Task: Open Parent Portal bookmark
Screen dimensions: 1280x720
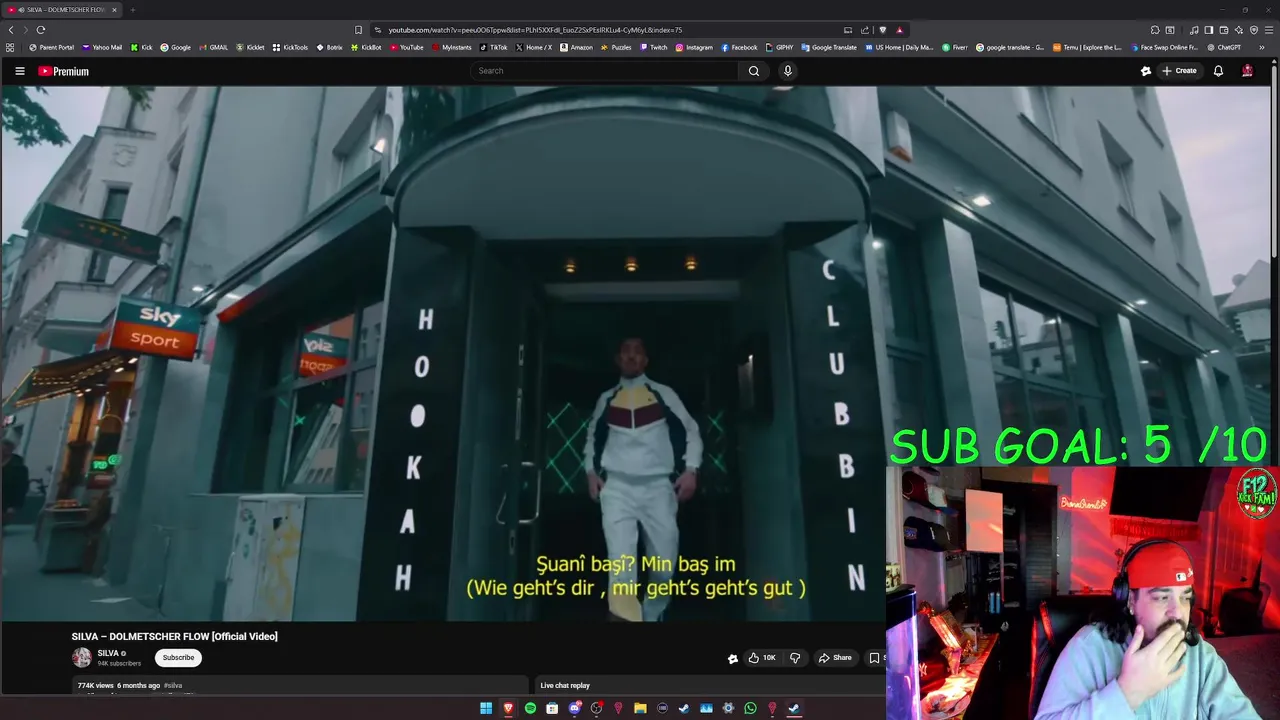Action: pyautogui.click(x=52, y=47)
